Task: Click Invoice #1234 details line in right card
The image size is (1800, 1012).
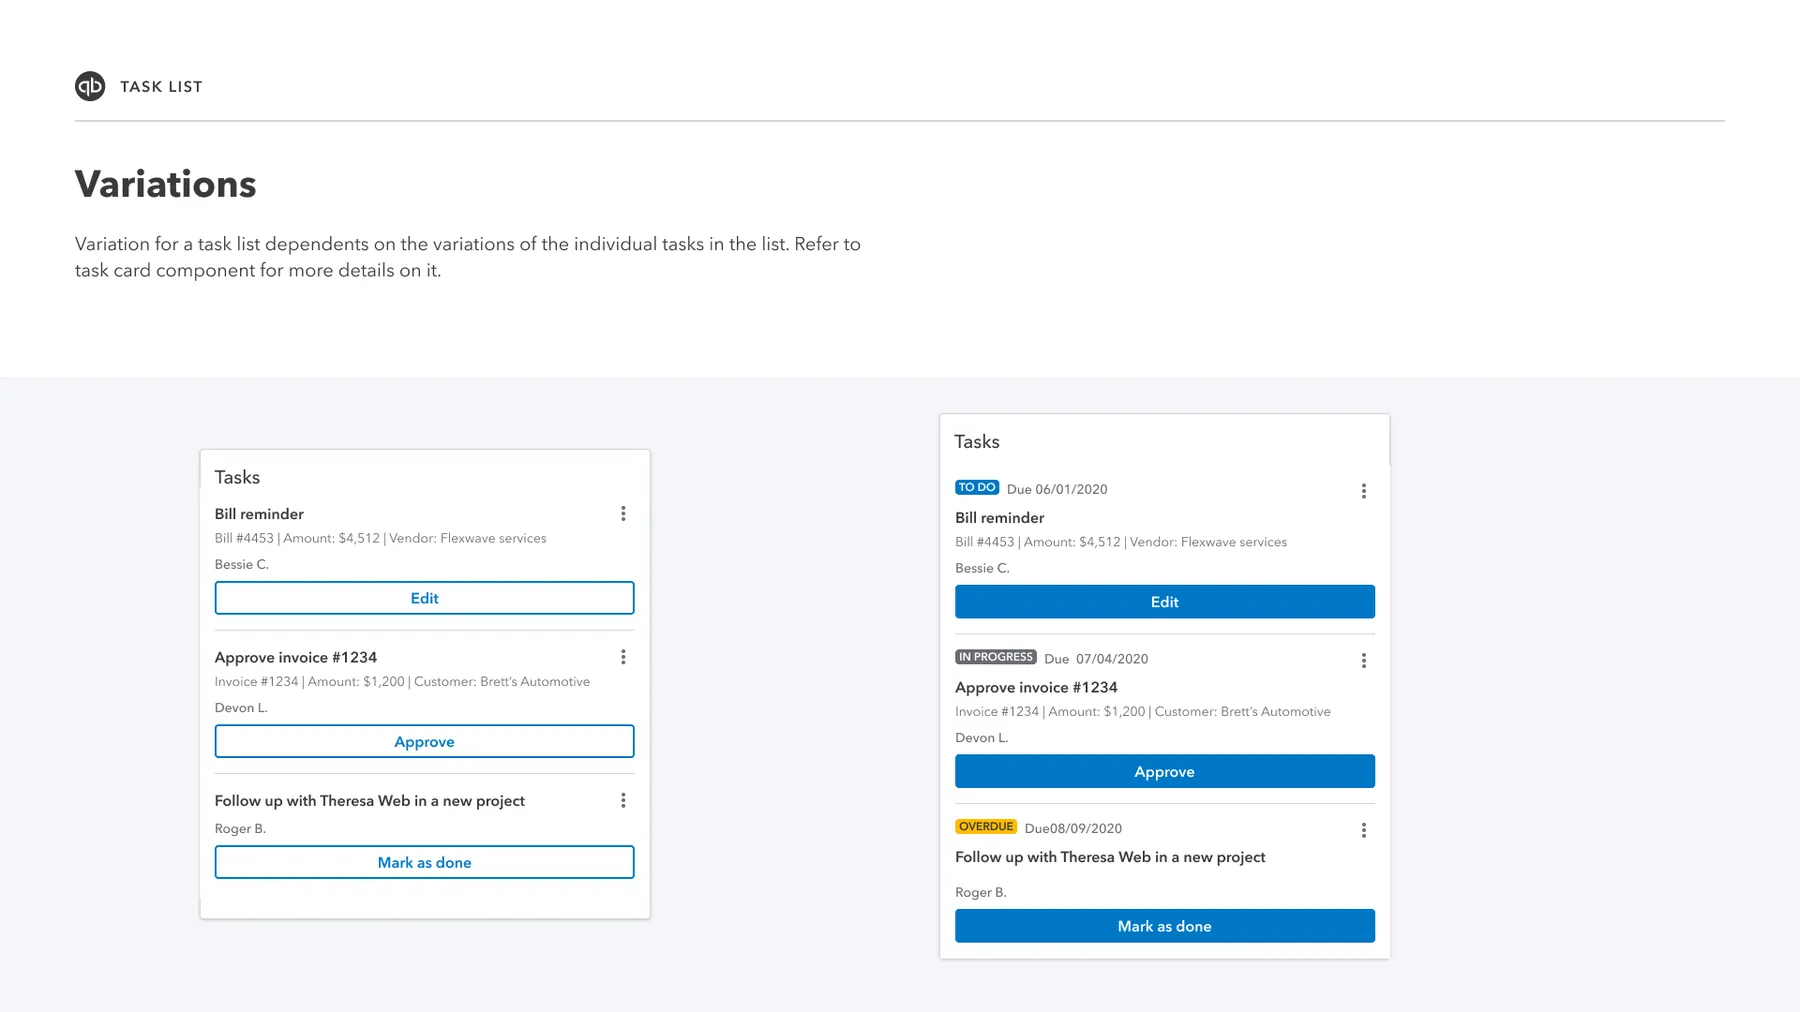Action: (1143, 712)
